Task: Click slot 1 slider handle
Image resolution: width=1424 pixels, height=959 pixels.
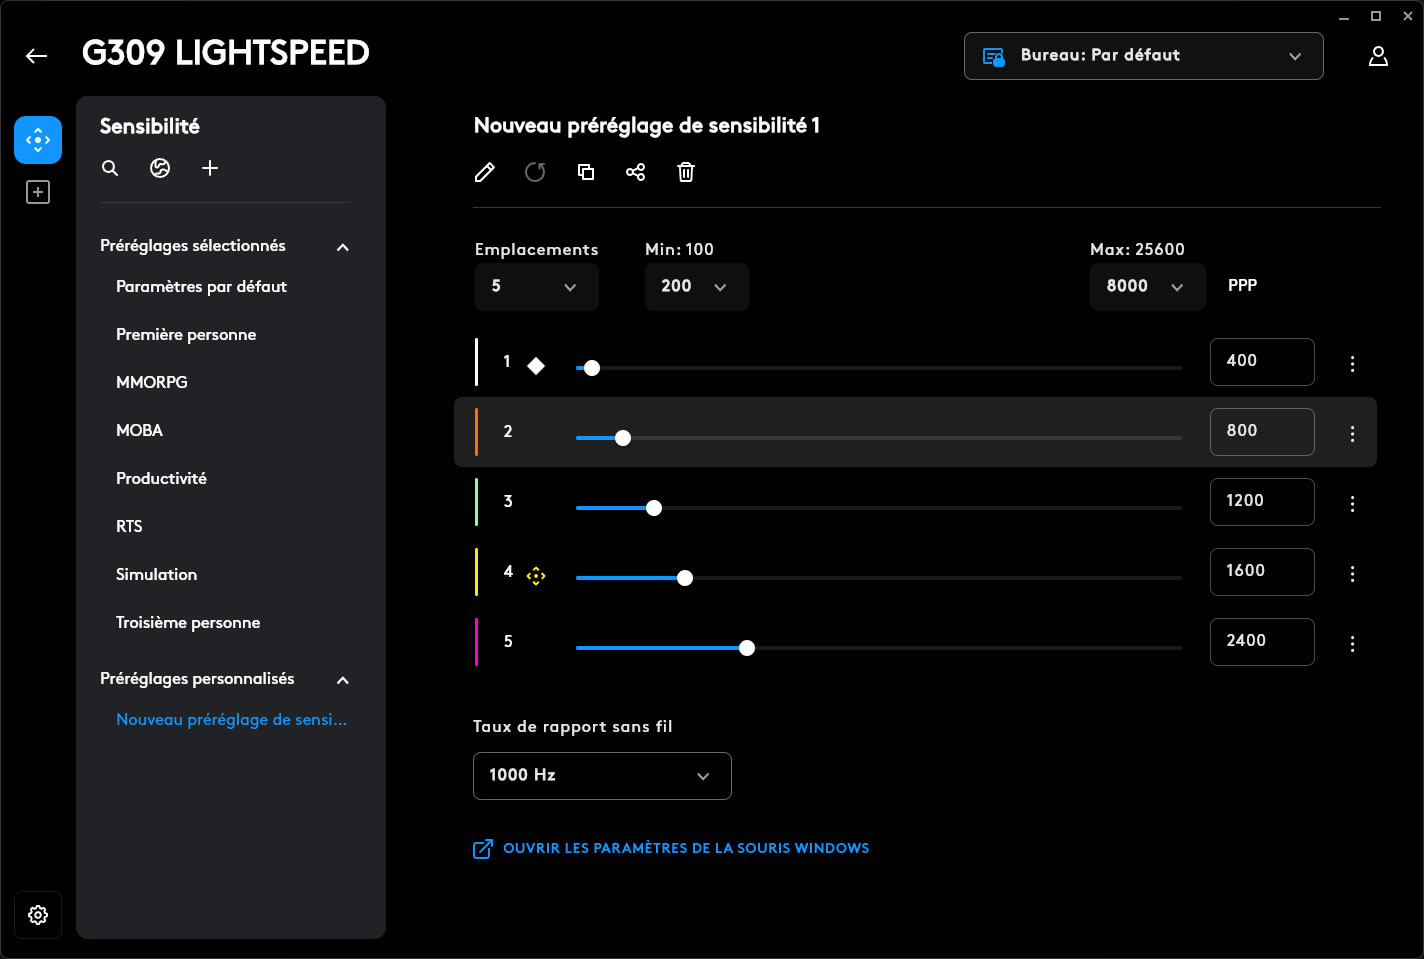Action: click(592, 368)
